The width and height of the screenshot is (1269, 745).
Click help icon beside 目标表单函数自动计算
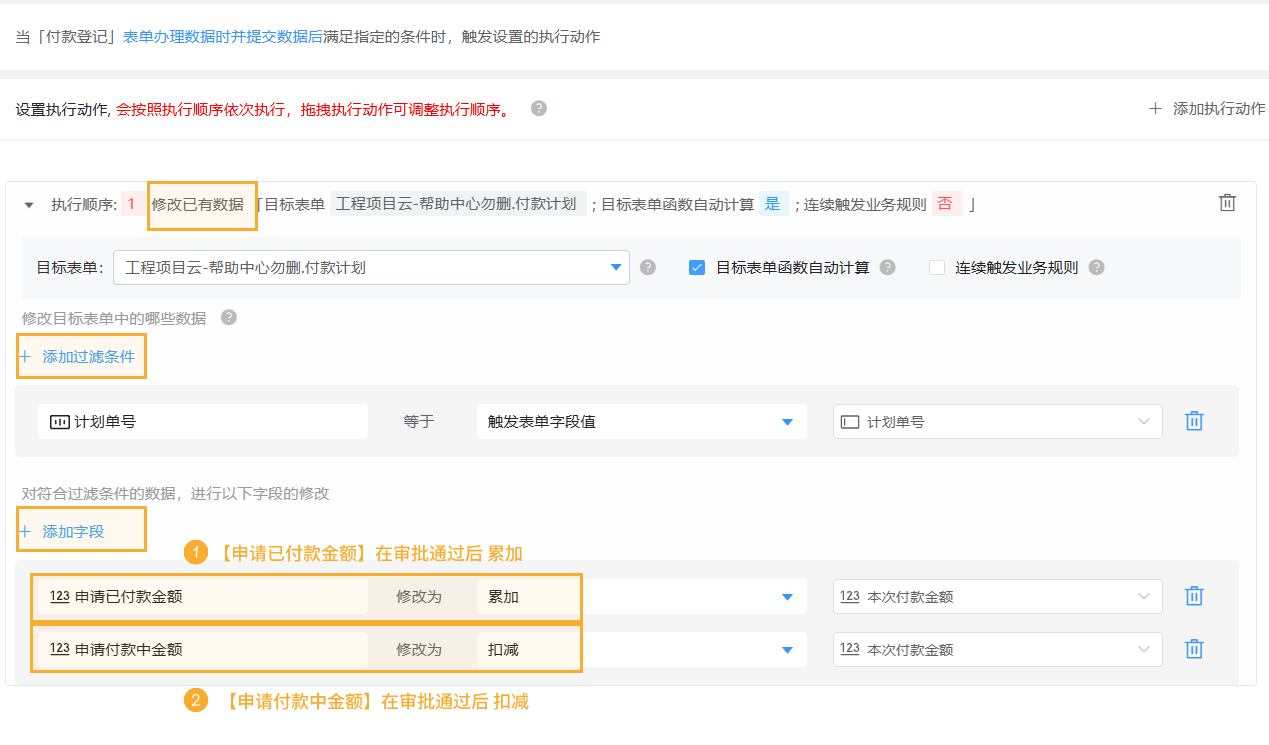pyautogui.click(x=887, y=268)
